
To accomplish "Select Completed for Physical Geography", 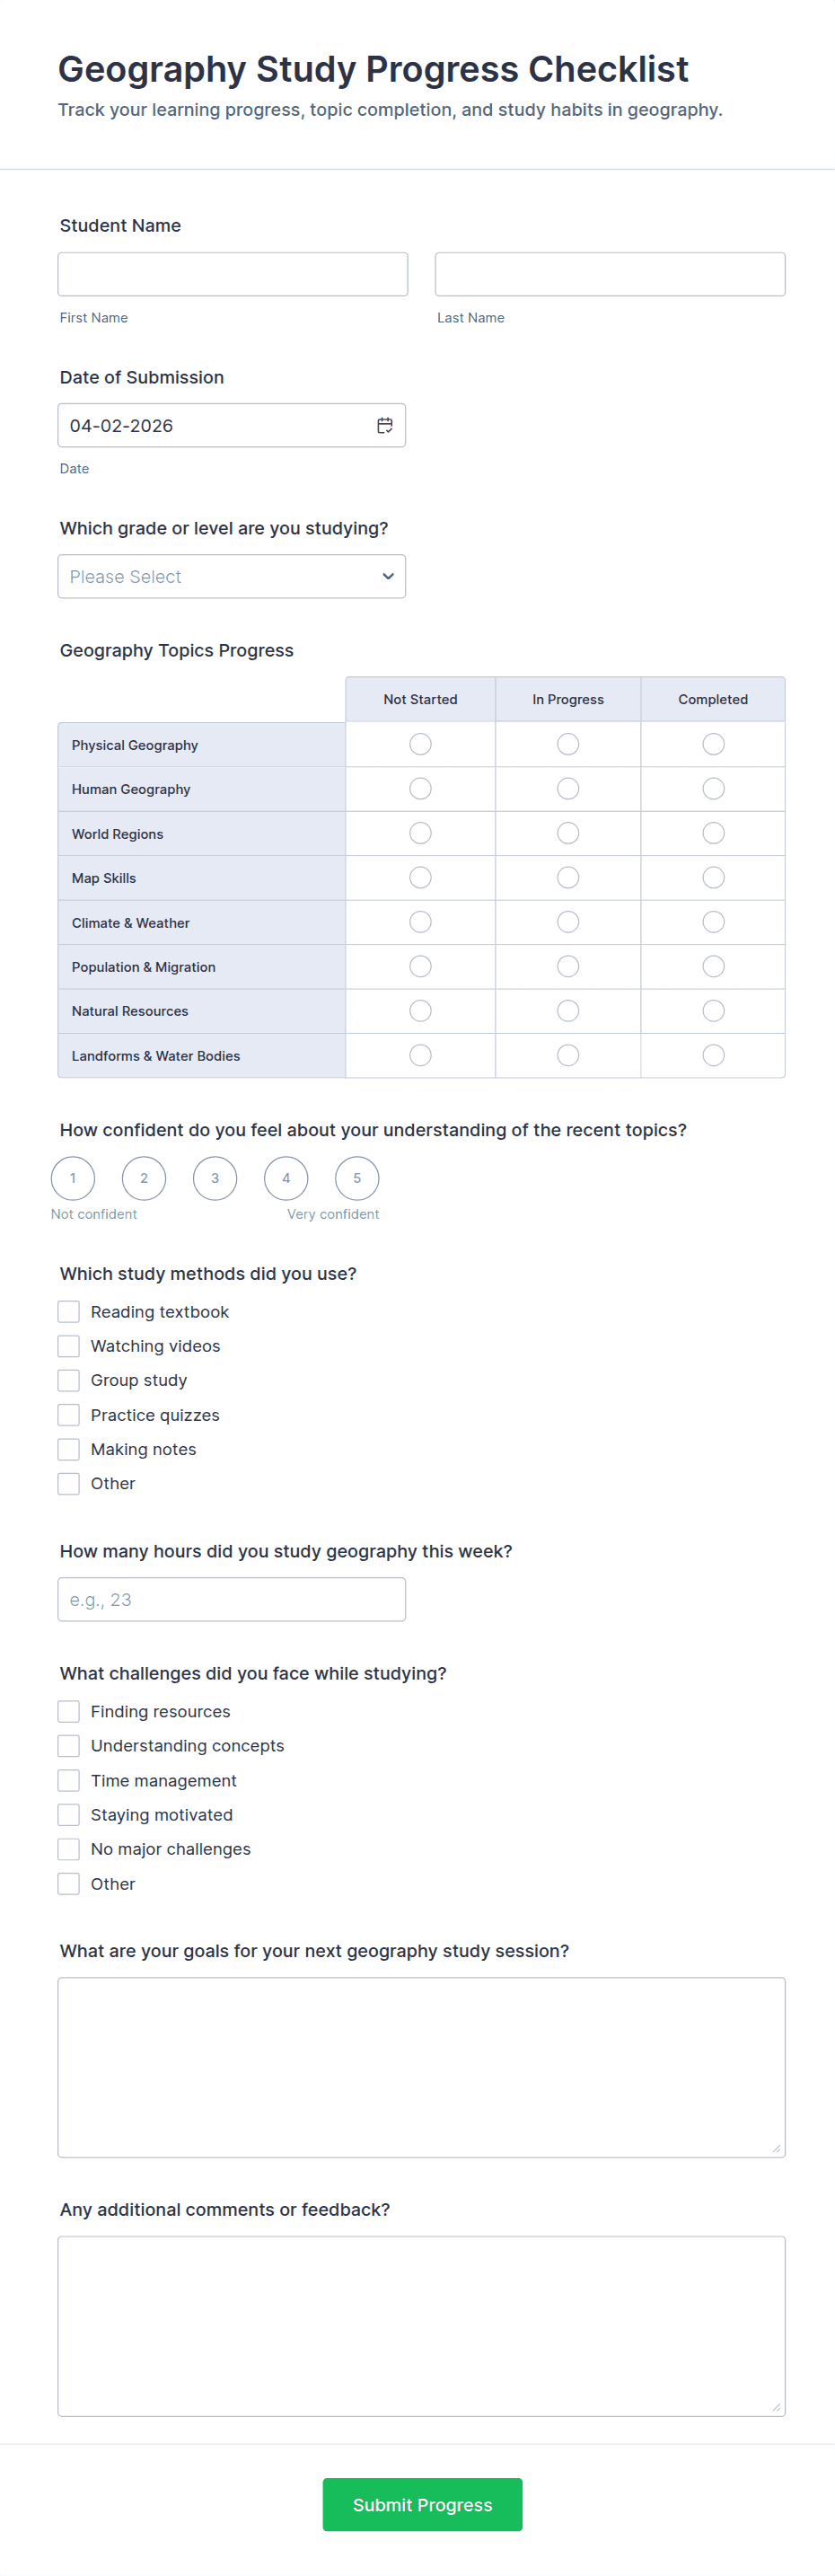I will 713,744.
